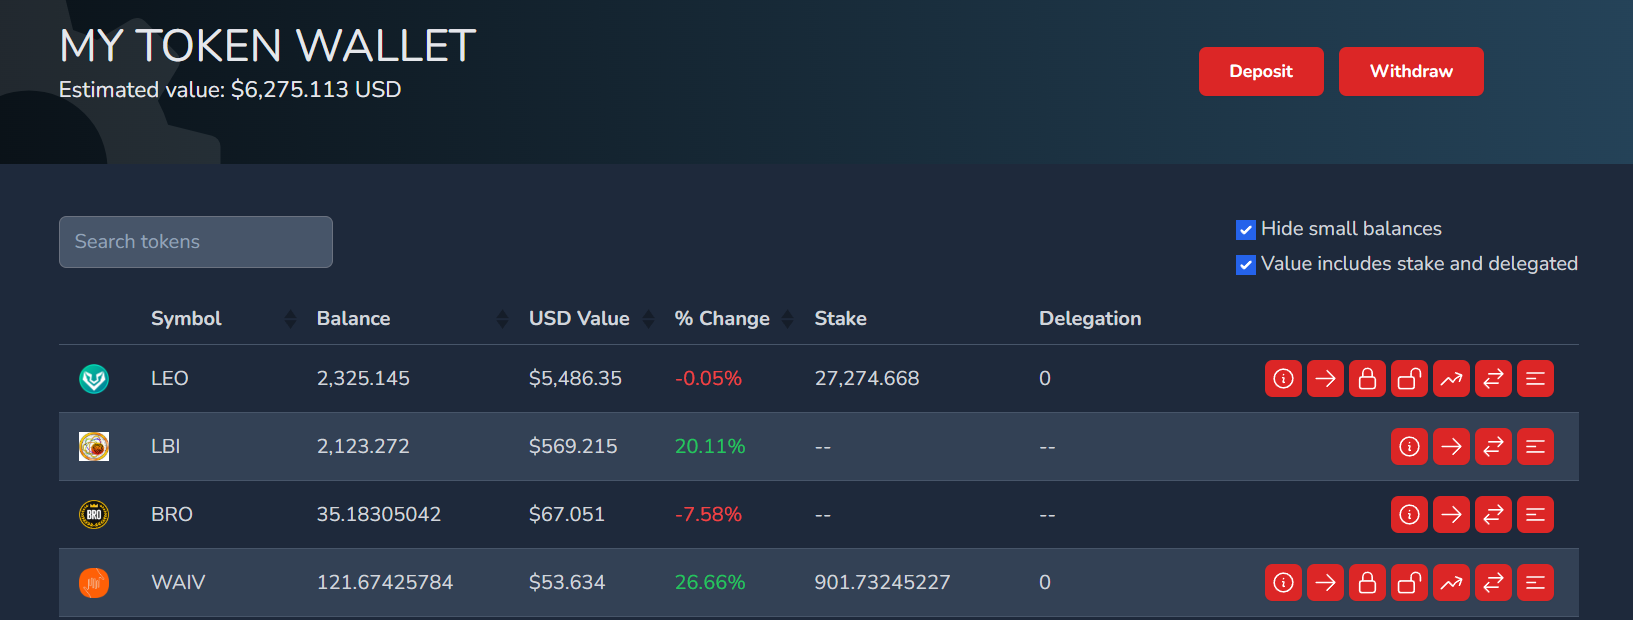Click the -0.05% change value
Screen dimensions: 1633x620
click(x=708, y=379)
